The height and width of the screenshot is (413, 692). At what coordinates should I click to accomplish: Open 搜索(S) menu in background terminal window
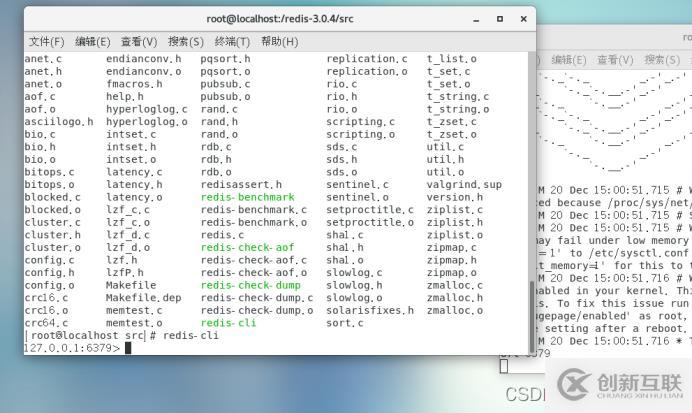click(x=662, y=60)
